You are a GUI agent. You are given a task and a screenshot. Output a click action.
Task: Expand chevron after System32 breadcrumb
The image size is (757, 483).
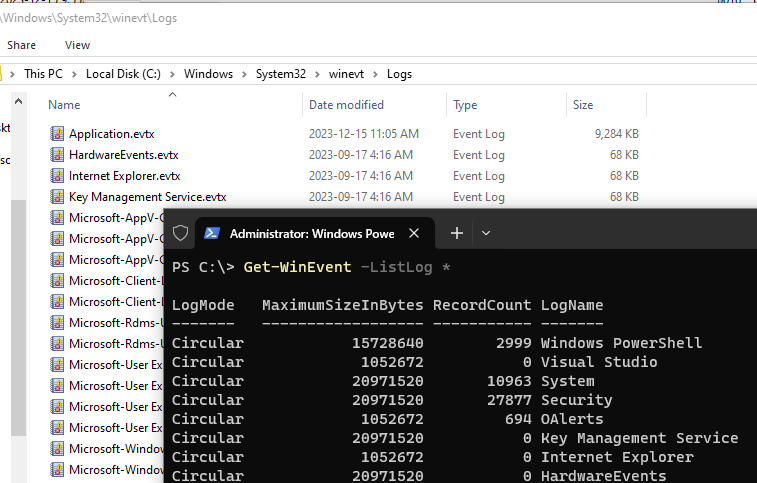pos(317,74)
